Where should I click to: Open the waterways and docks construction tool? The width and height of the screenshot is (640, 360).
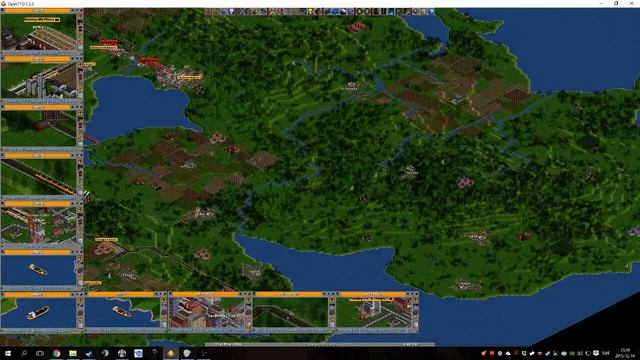(391, 11)
